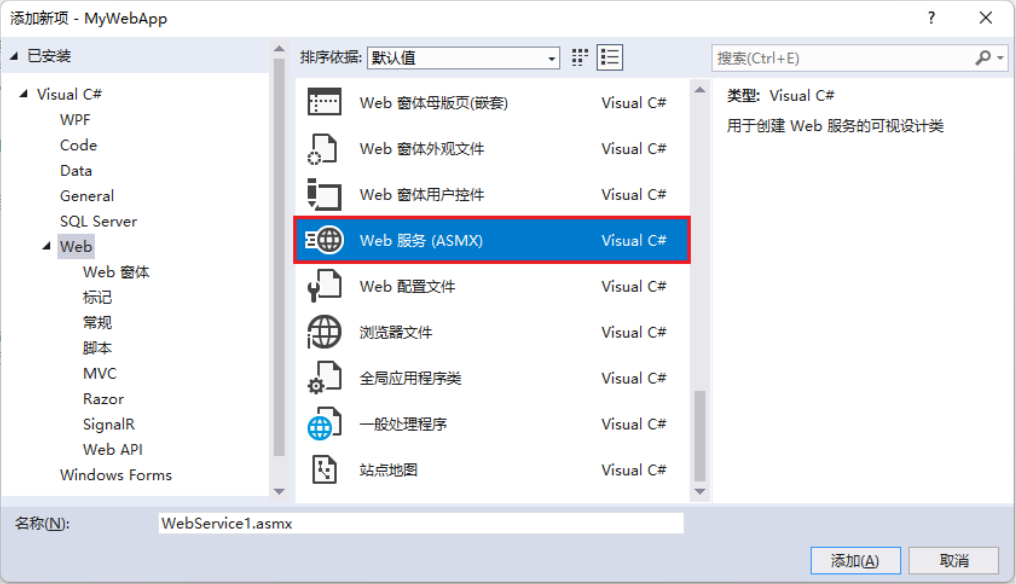Select Visual C# root category label
The width and height of the screenshot is (1016, 584).
[69, 94]
